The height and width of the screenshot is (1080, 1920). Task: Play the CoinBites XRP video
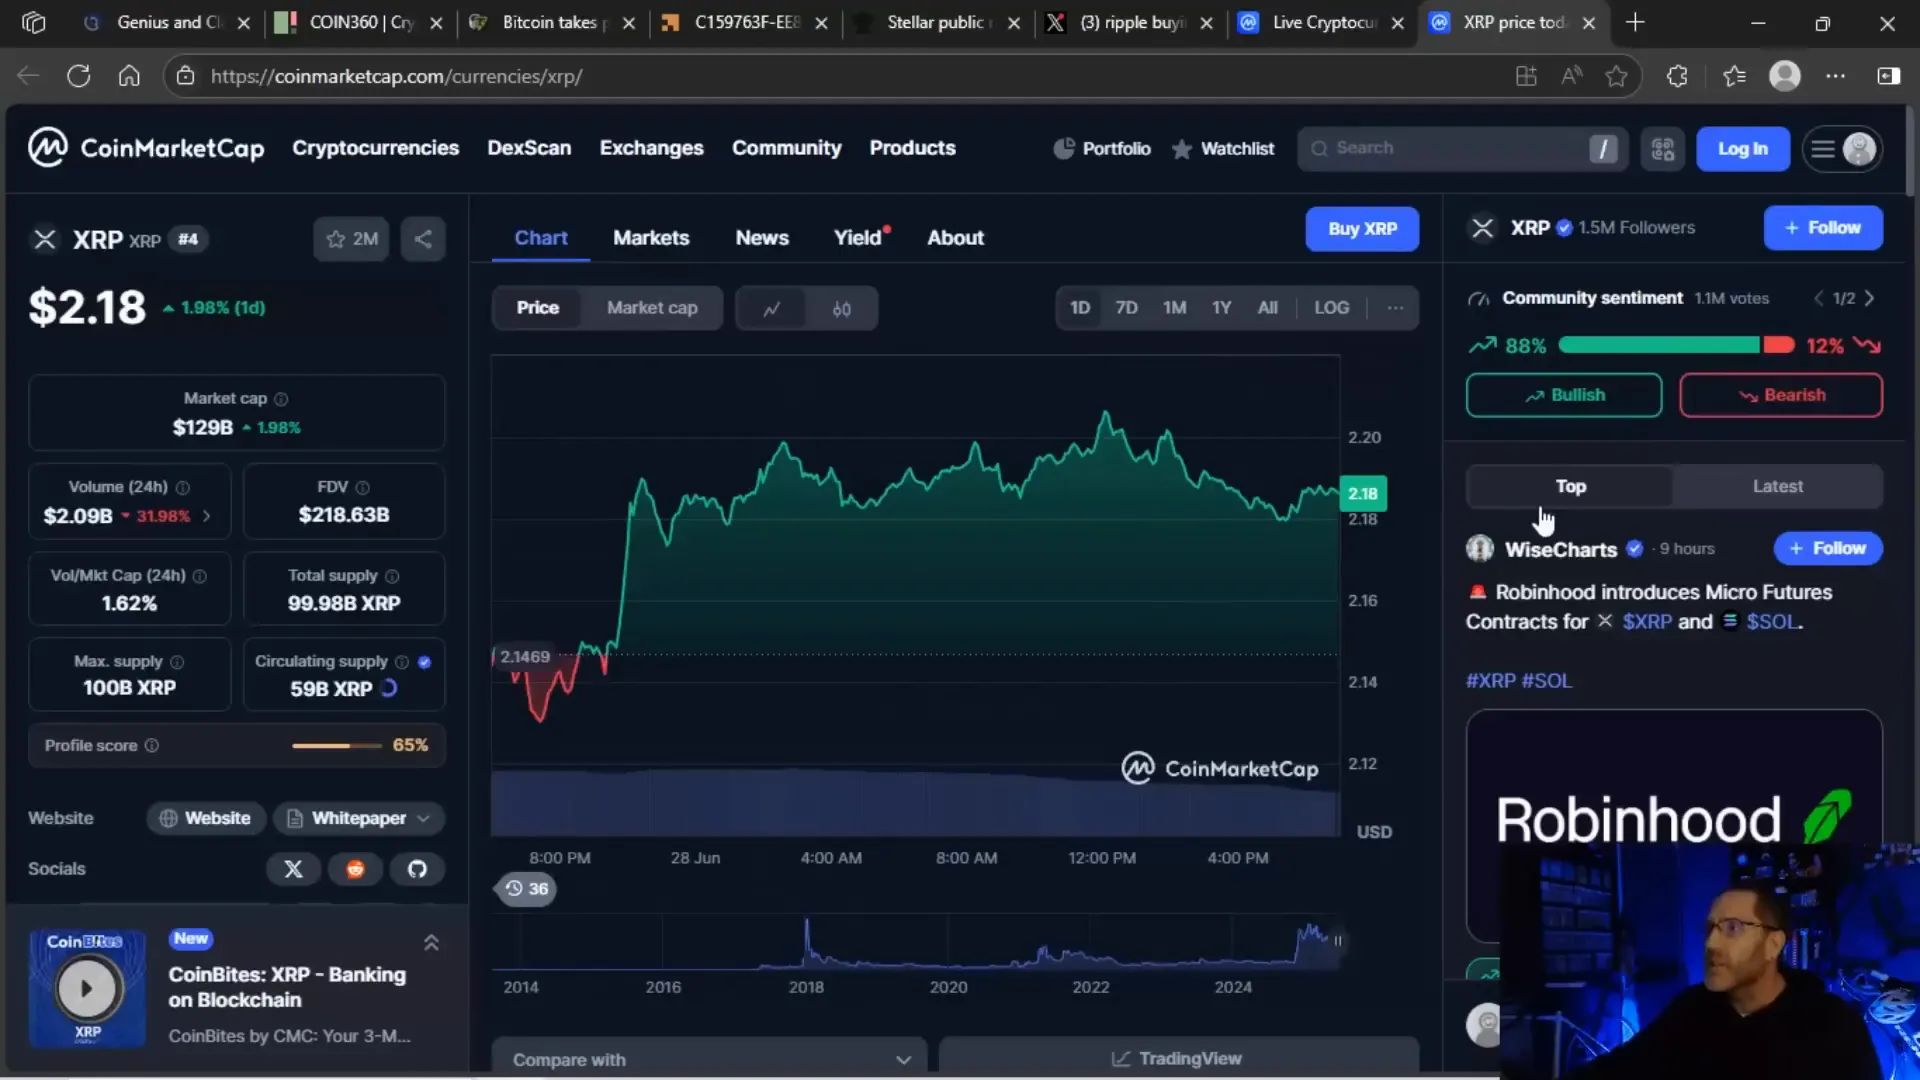[87, 988]
